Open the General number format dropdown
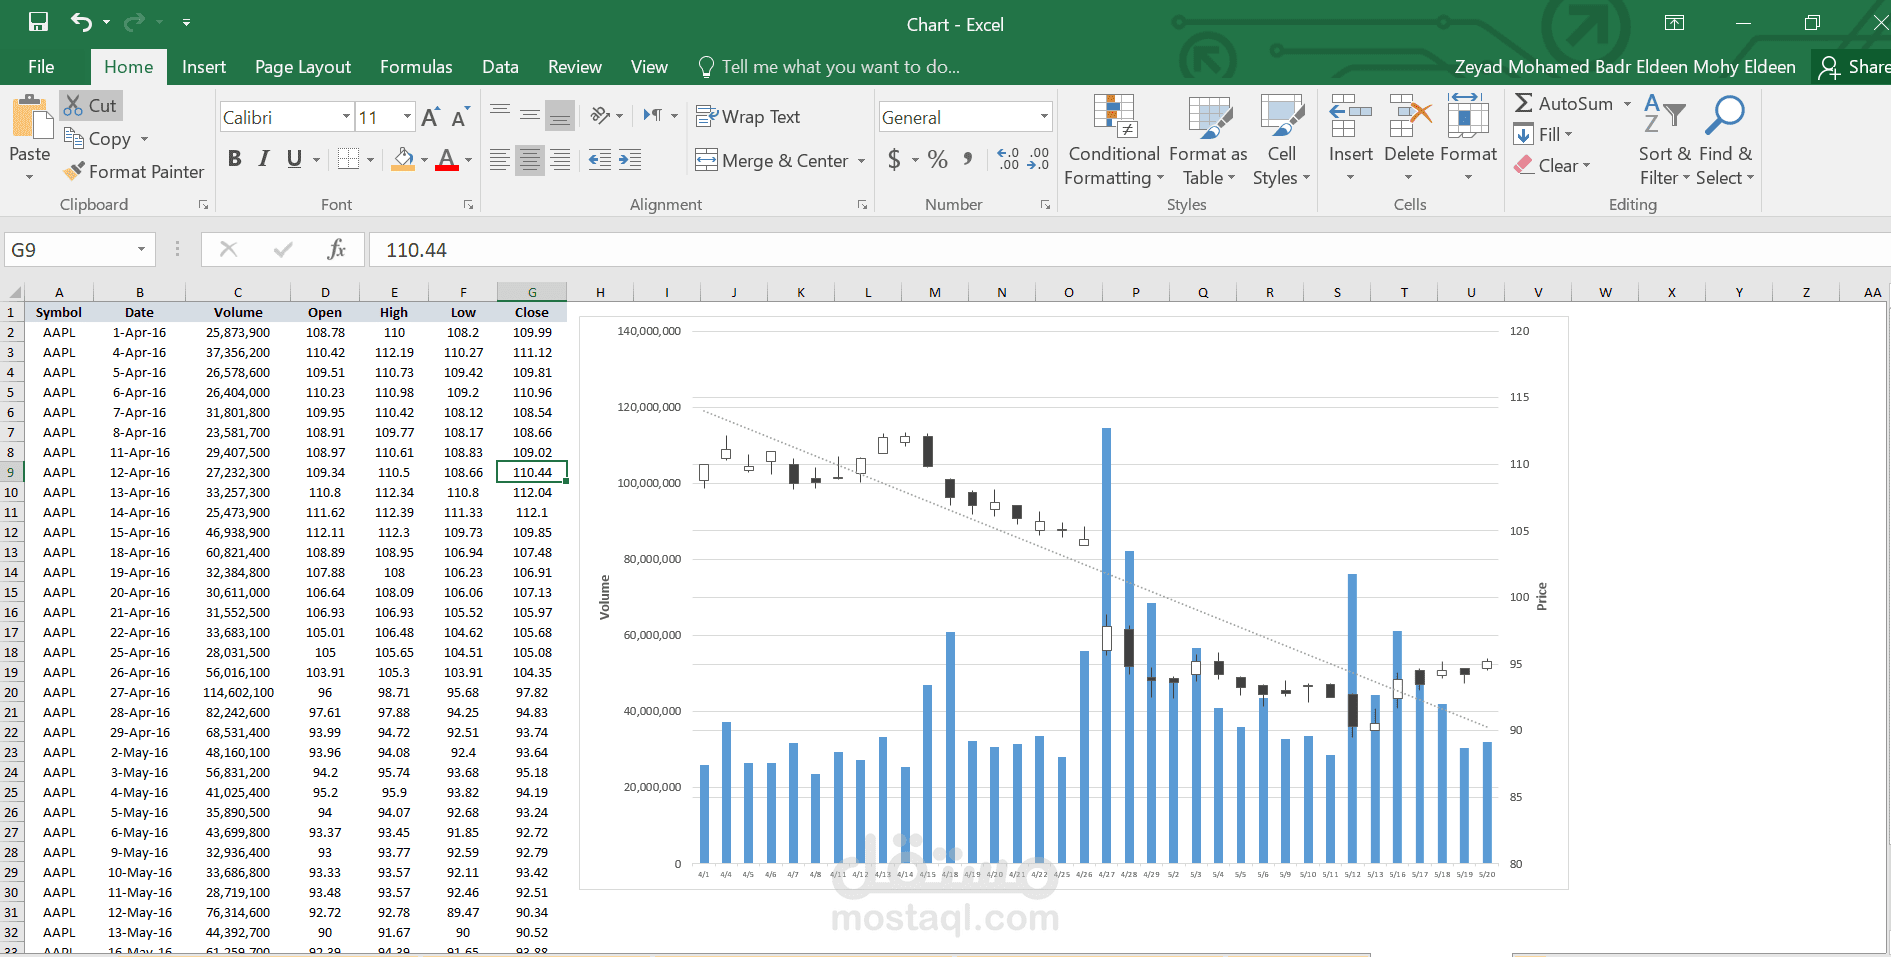Screen dimensions: 1891x957 point(1044,117)
